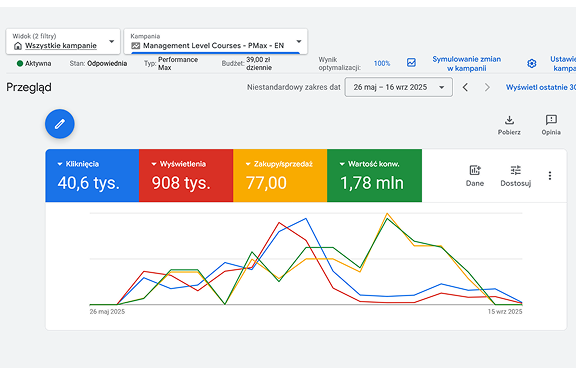The height and width of the screenshot is (375, 576).
Task: Select the Zakupy/sprzedaż metric tile
Action: pos(280,176)
